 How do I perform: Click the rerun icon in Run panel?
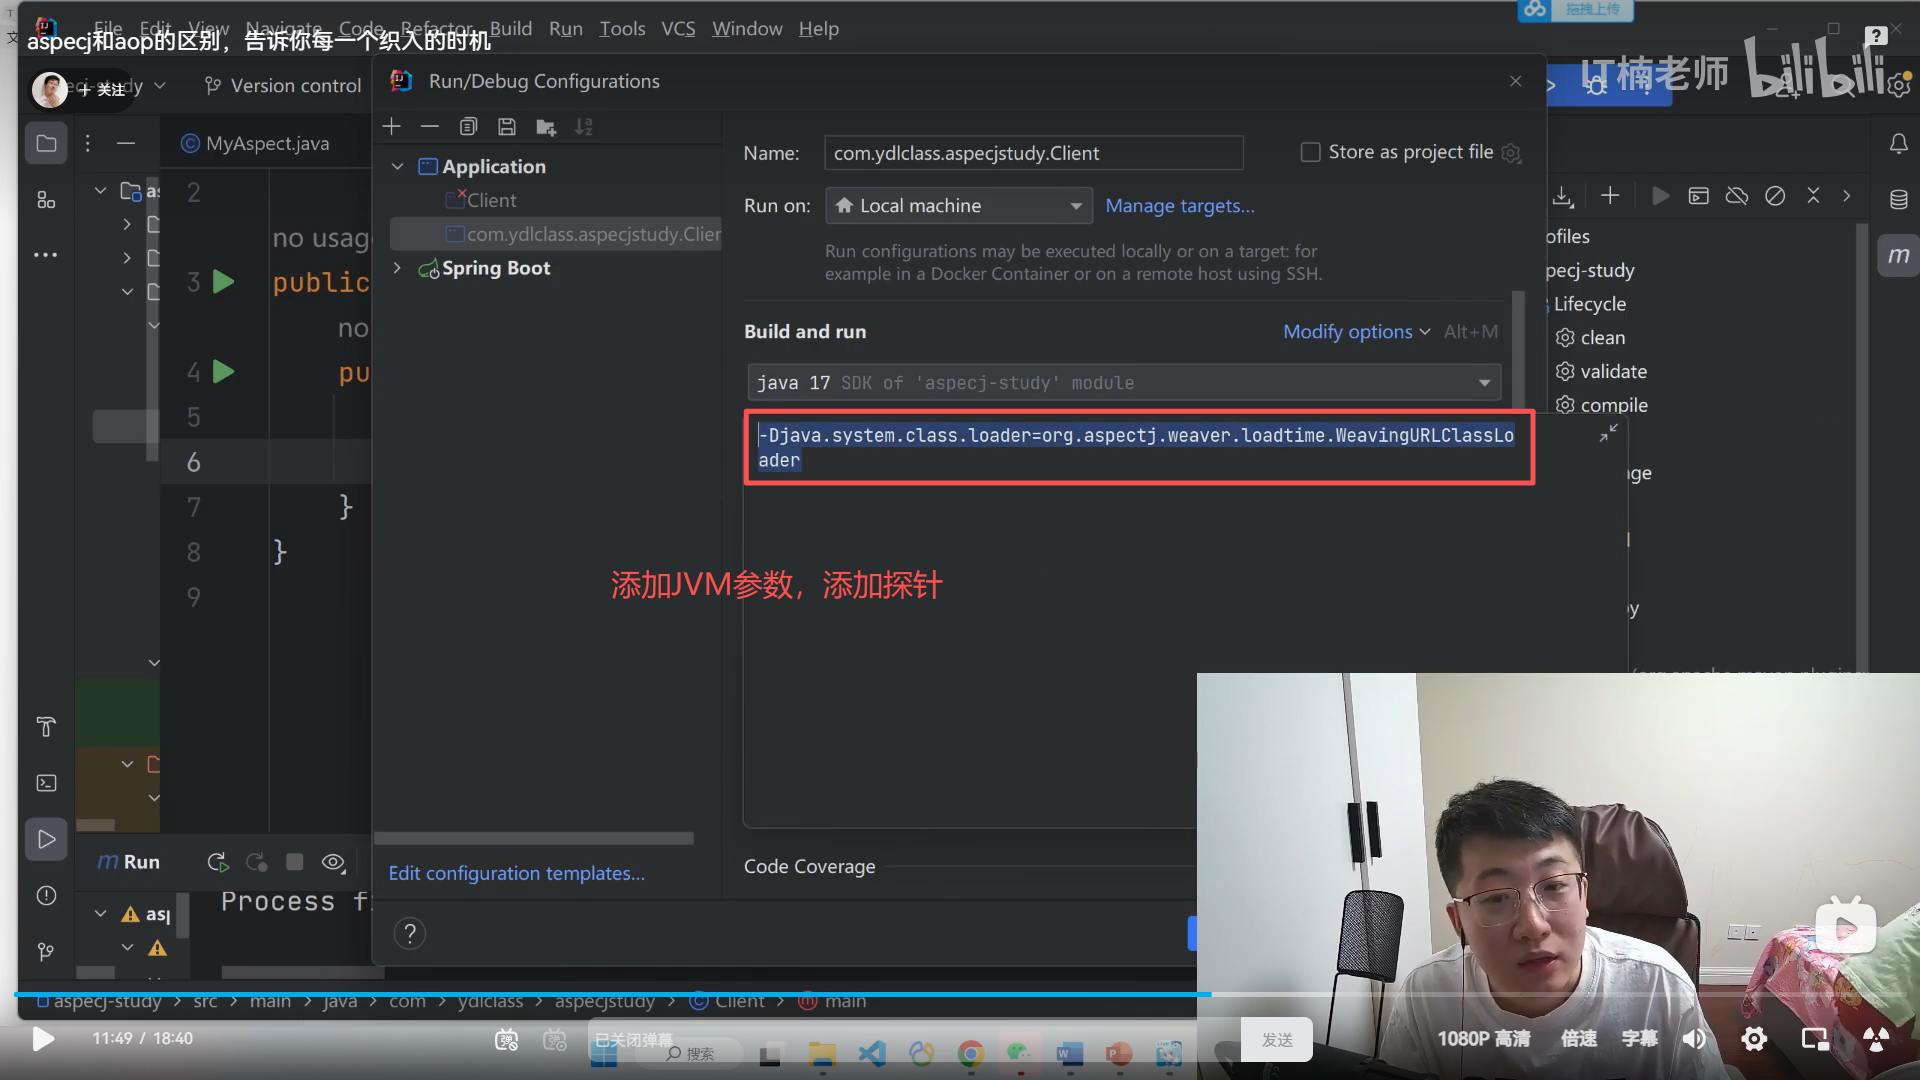point(217,862)
